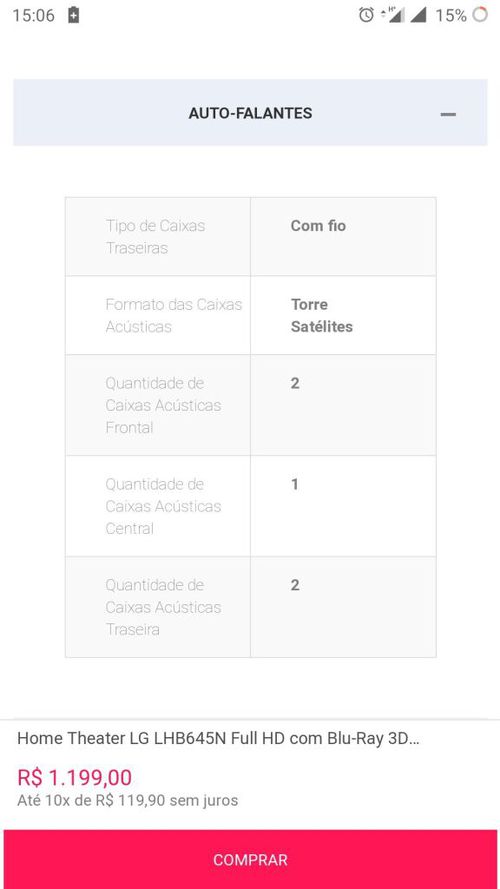Image resolution: width=500 pixels, height=889 pixels.
Task: Tap the battery ring indicator icon
Action: tap(480, 15)
